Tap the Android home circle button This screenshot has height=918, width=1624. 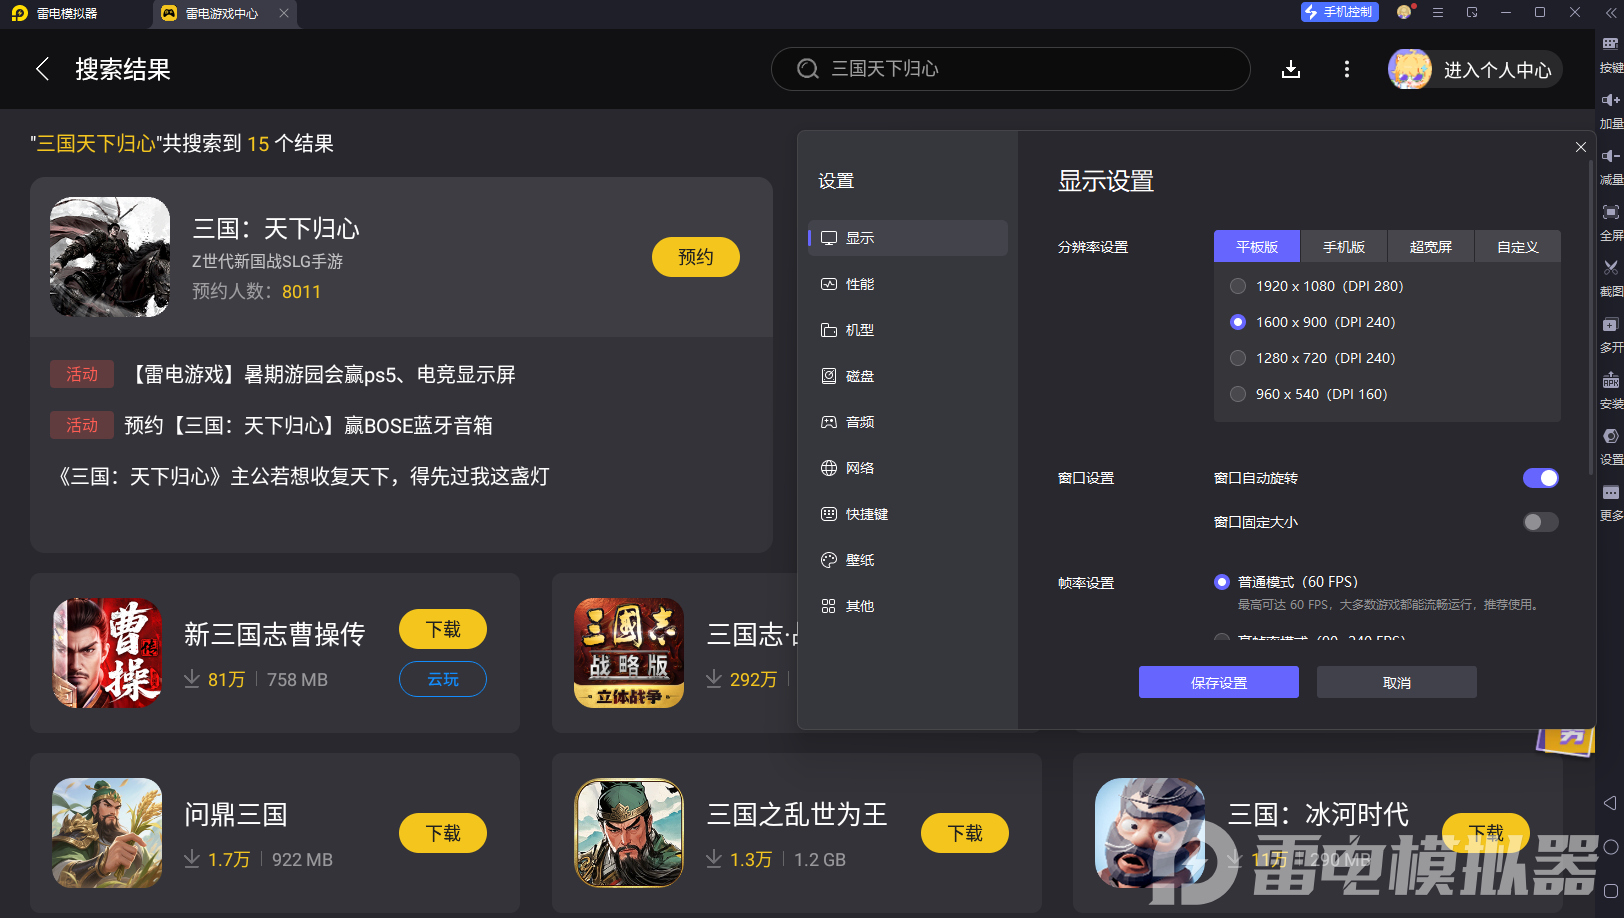(x=1610, y=847)
